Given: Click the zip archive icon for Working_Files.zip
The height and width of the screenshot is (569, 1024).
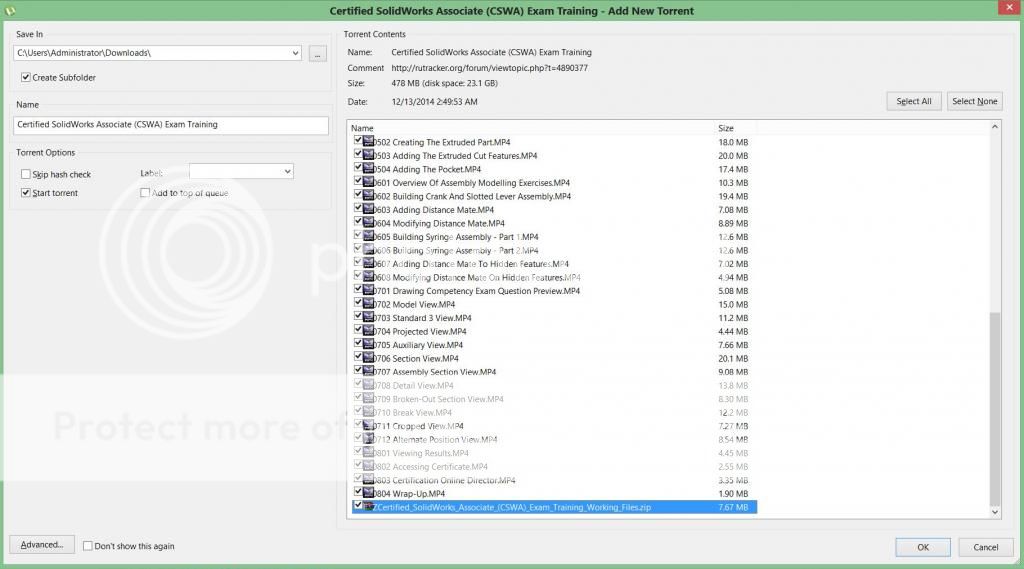Looking at the screenshot, I should (x=369, y=507).
